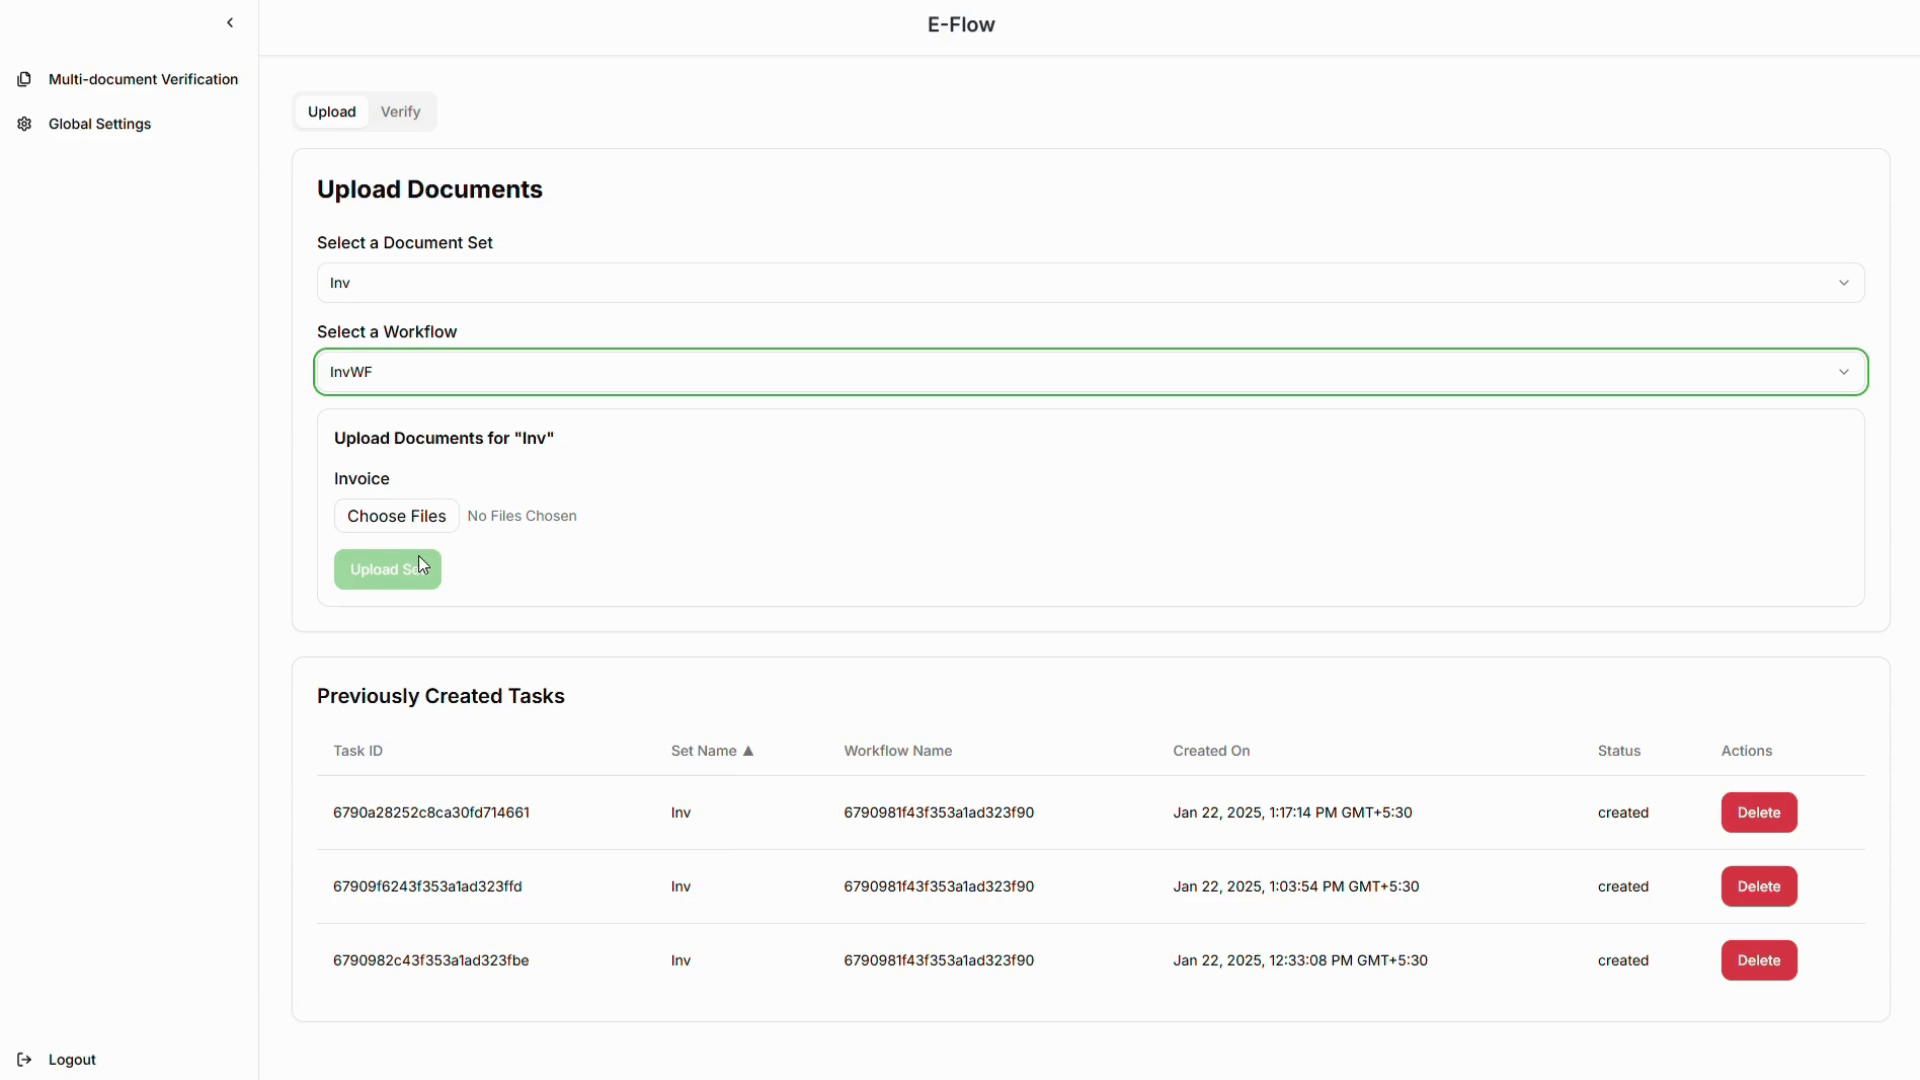Viewport: 1920px width, 1080px height.
Task: Delete task 6790982c43f353a1ad323fbe
Action: 1758,960
